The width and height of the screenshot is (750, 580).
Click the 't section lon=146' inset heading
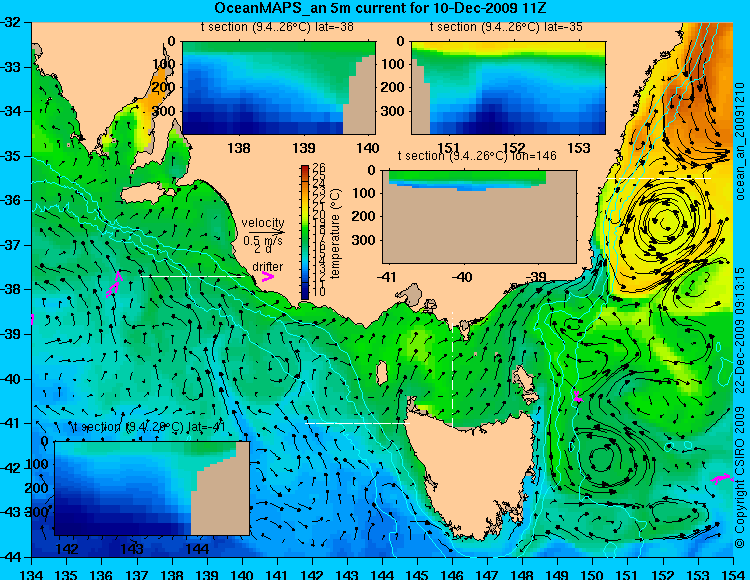tap(477, 156)
